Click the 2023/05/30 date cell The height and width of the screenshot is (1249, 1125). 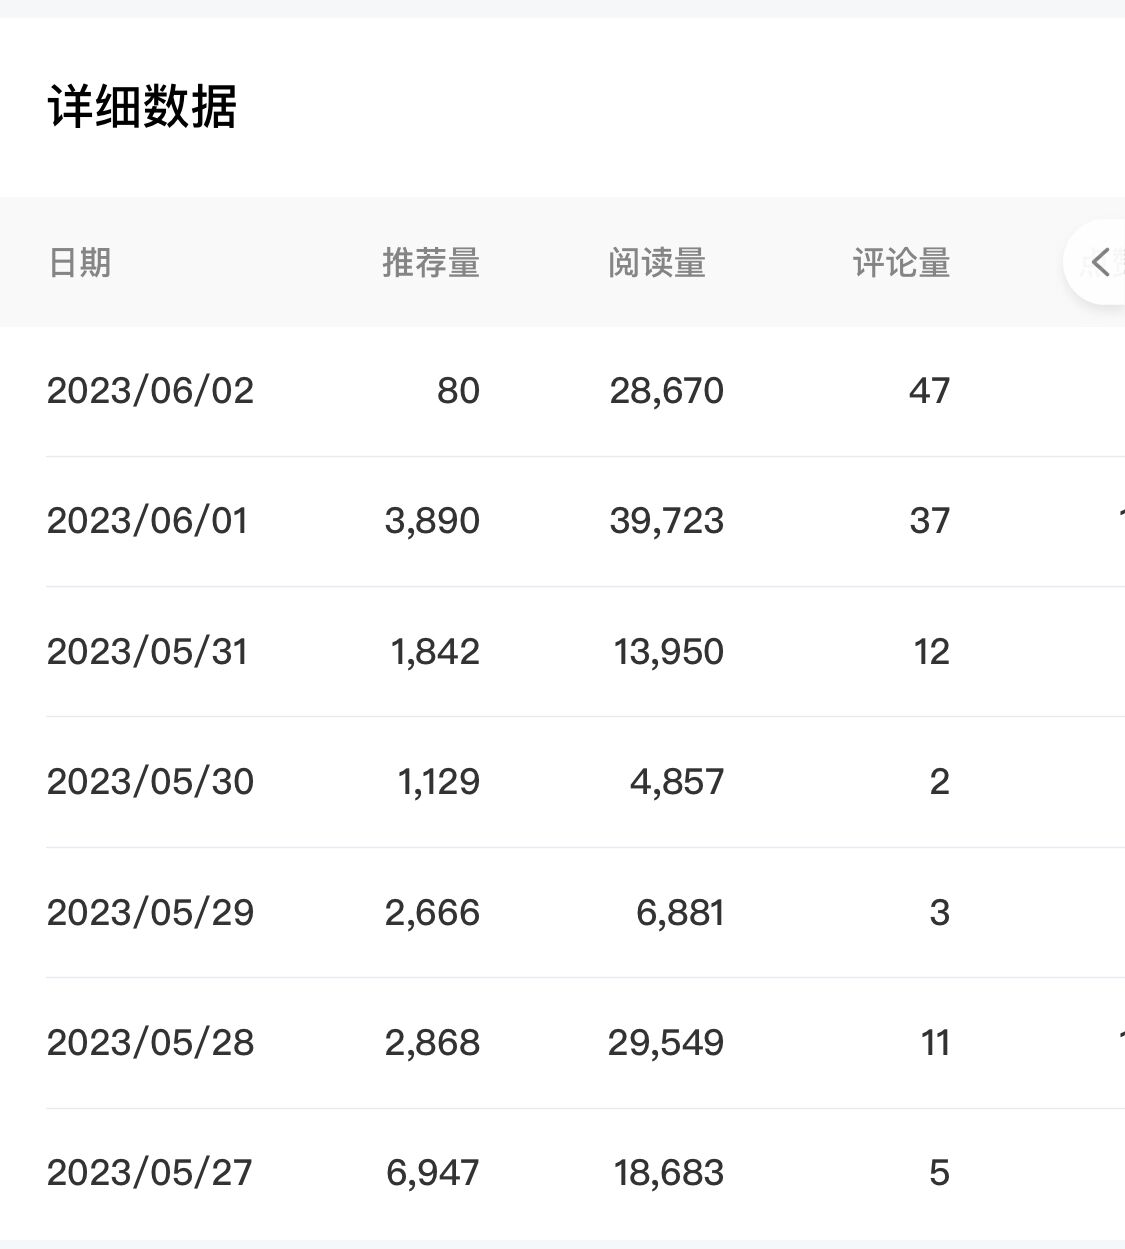pyautogui.click(x=150, y=782)
